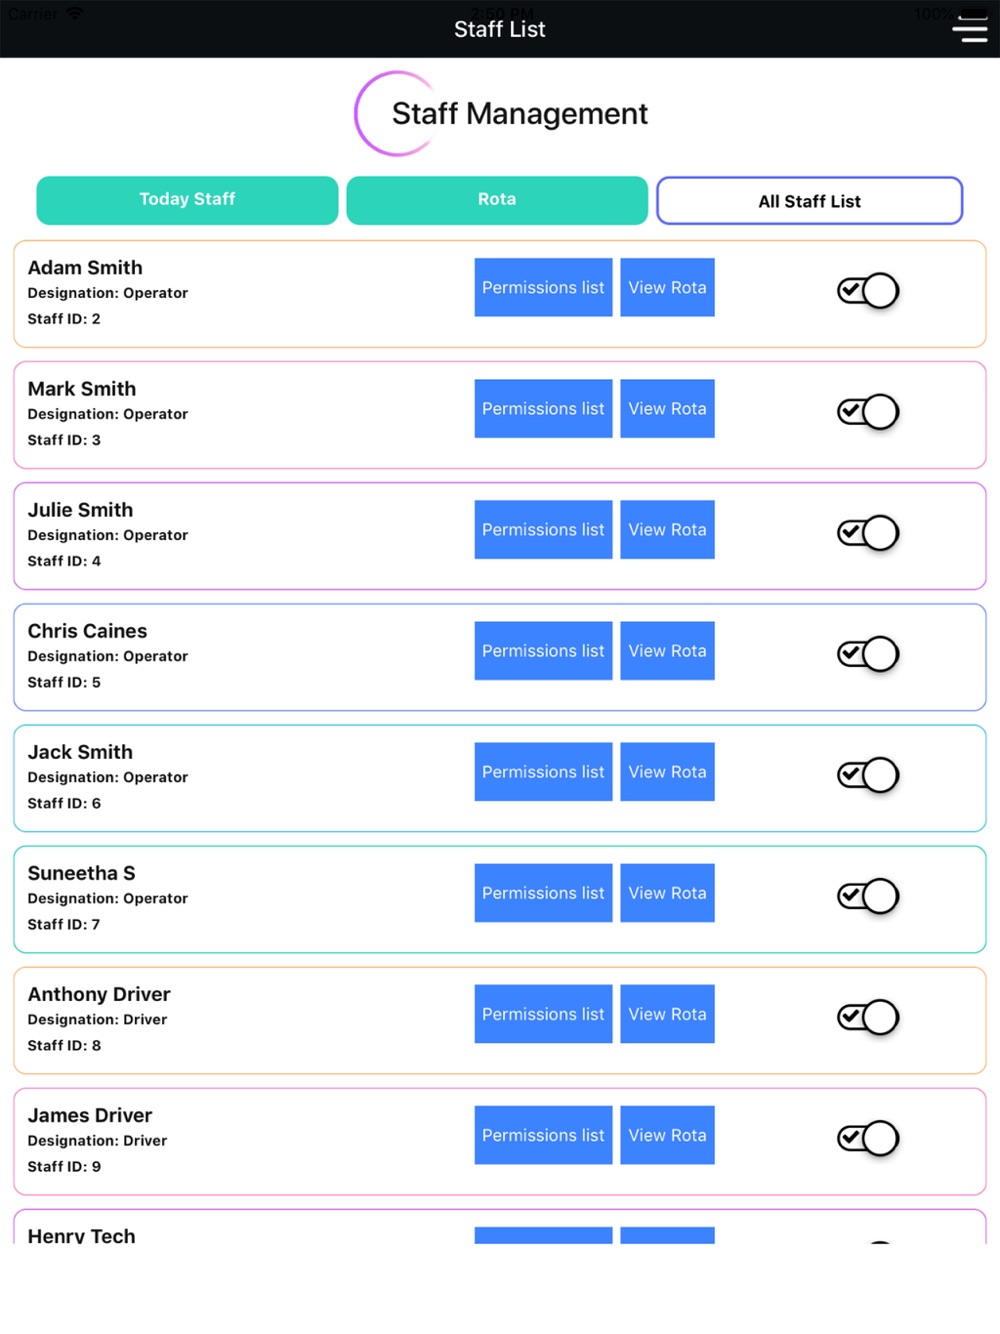Open Permissions list for Adam Smith
The width and height of the screenshot is (1000, 1334).
pos(543,287)
